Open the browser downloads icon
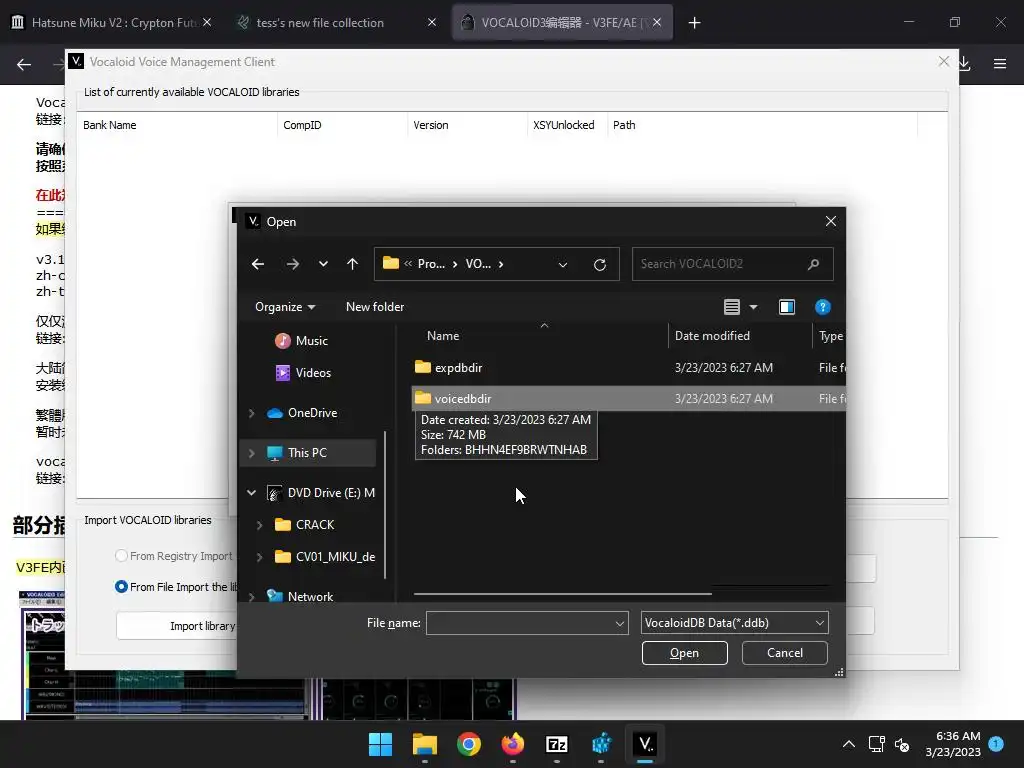This screenshot has height=768, width=1024. point(965,63)
